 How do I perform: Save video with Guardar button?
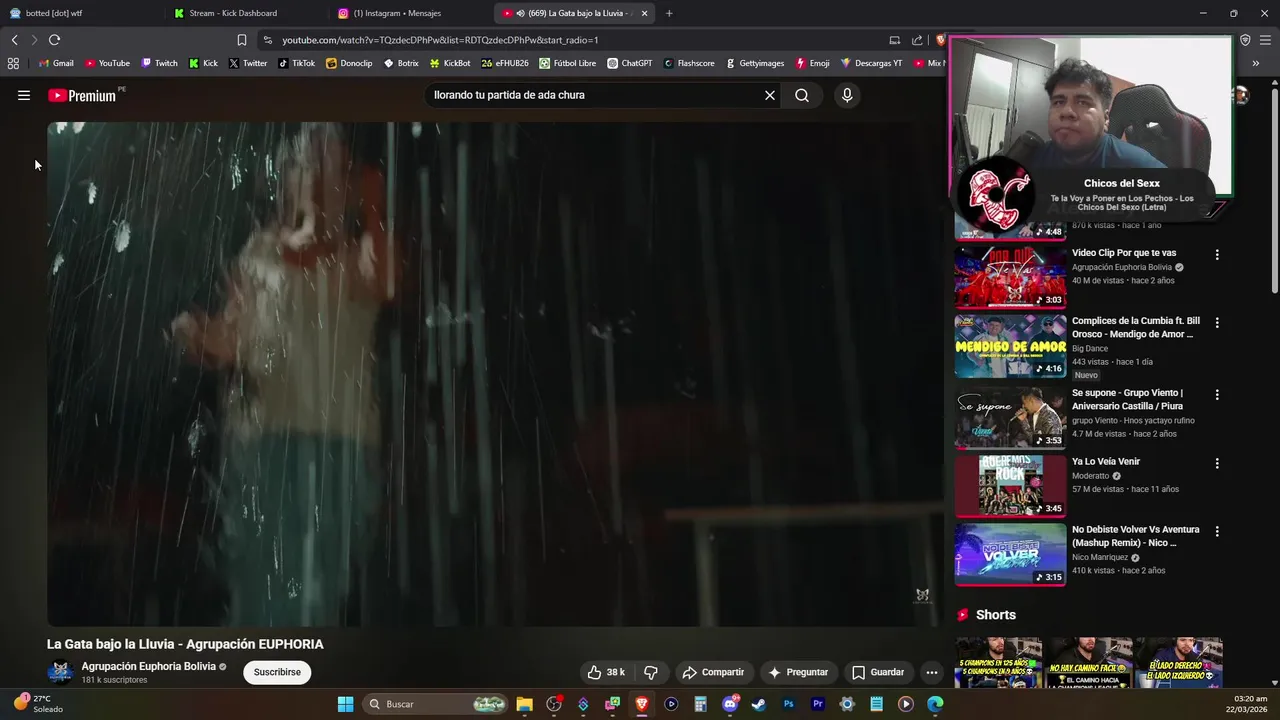(x=878, y=672)
